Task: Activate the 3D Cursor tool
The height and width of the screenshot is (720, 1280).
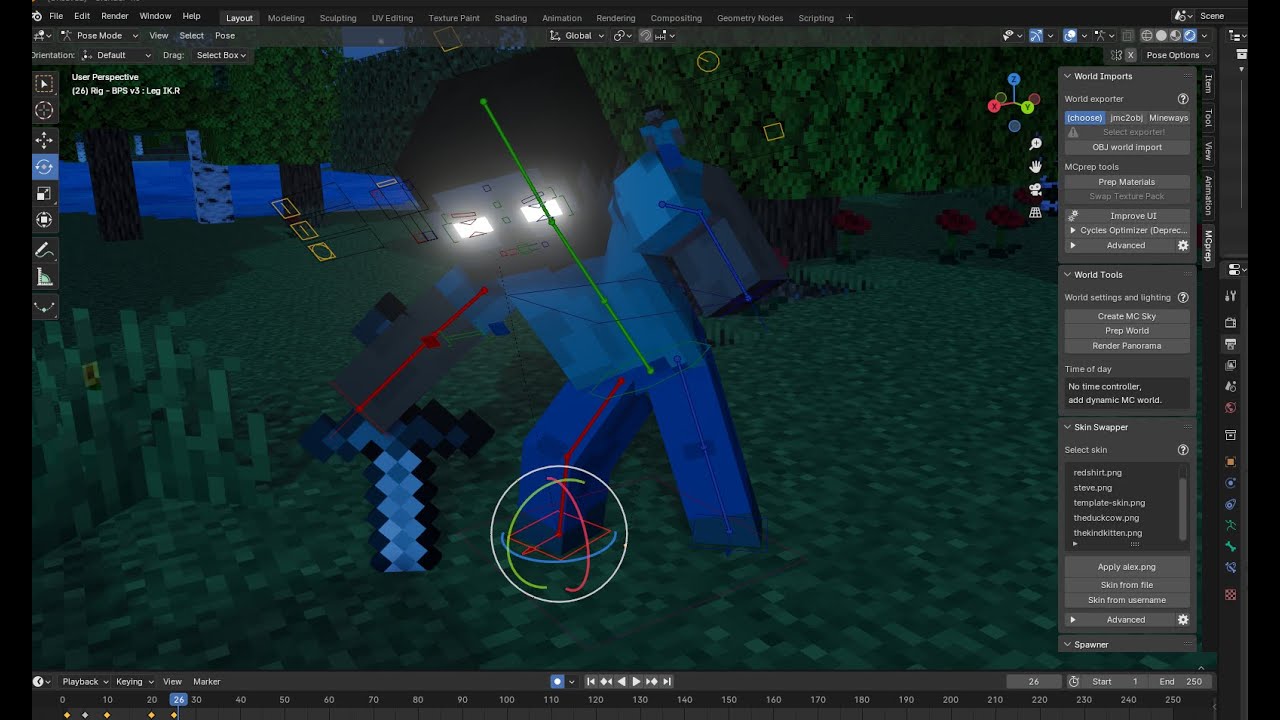Action: pos(44,110)
